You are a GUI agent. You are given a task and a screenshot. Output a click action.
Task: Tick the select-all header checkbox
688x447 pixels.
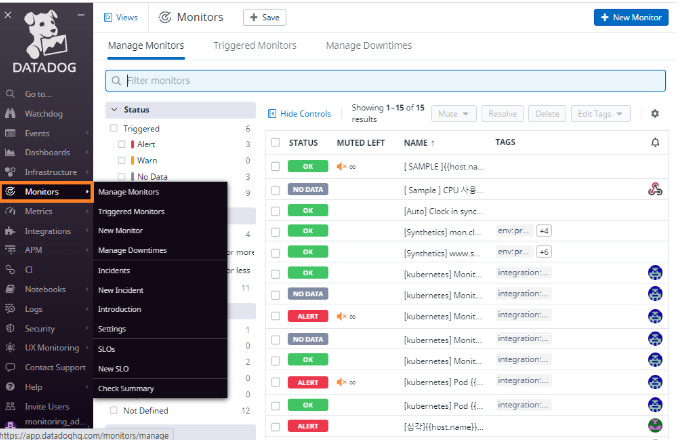coord(276,143)
